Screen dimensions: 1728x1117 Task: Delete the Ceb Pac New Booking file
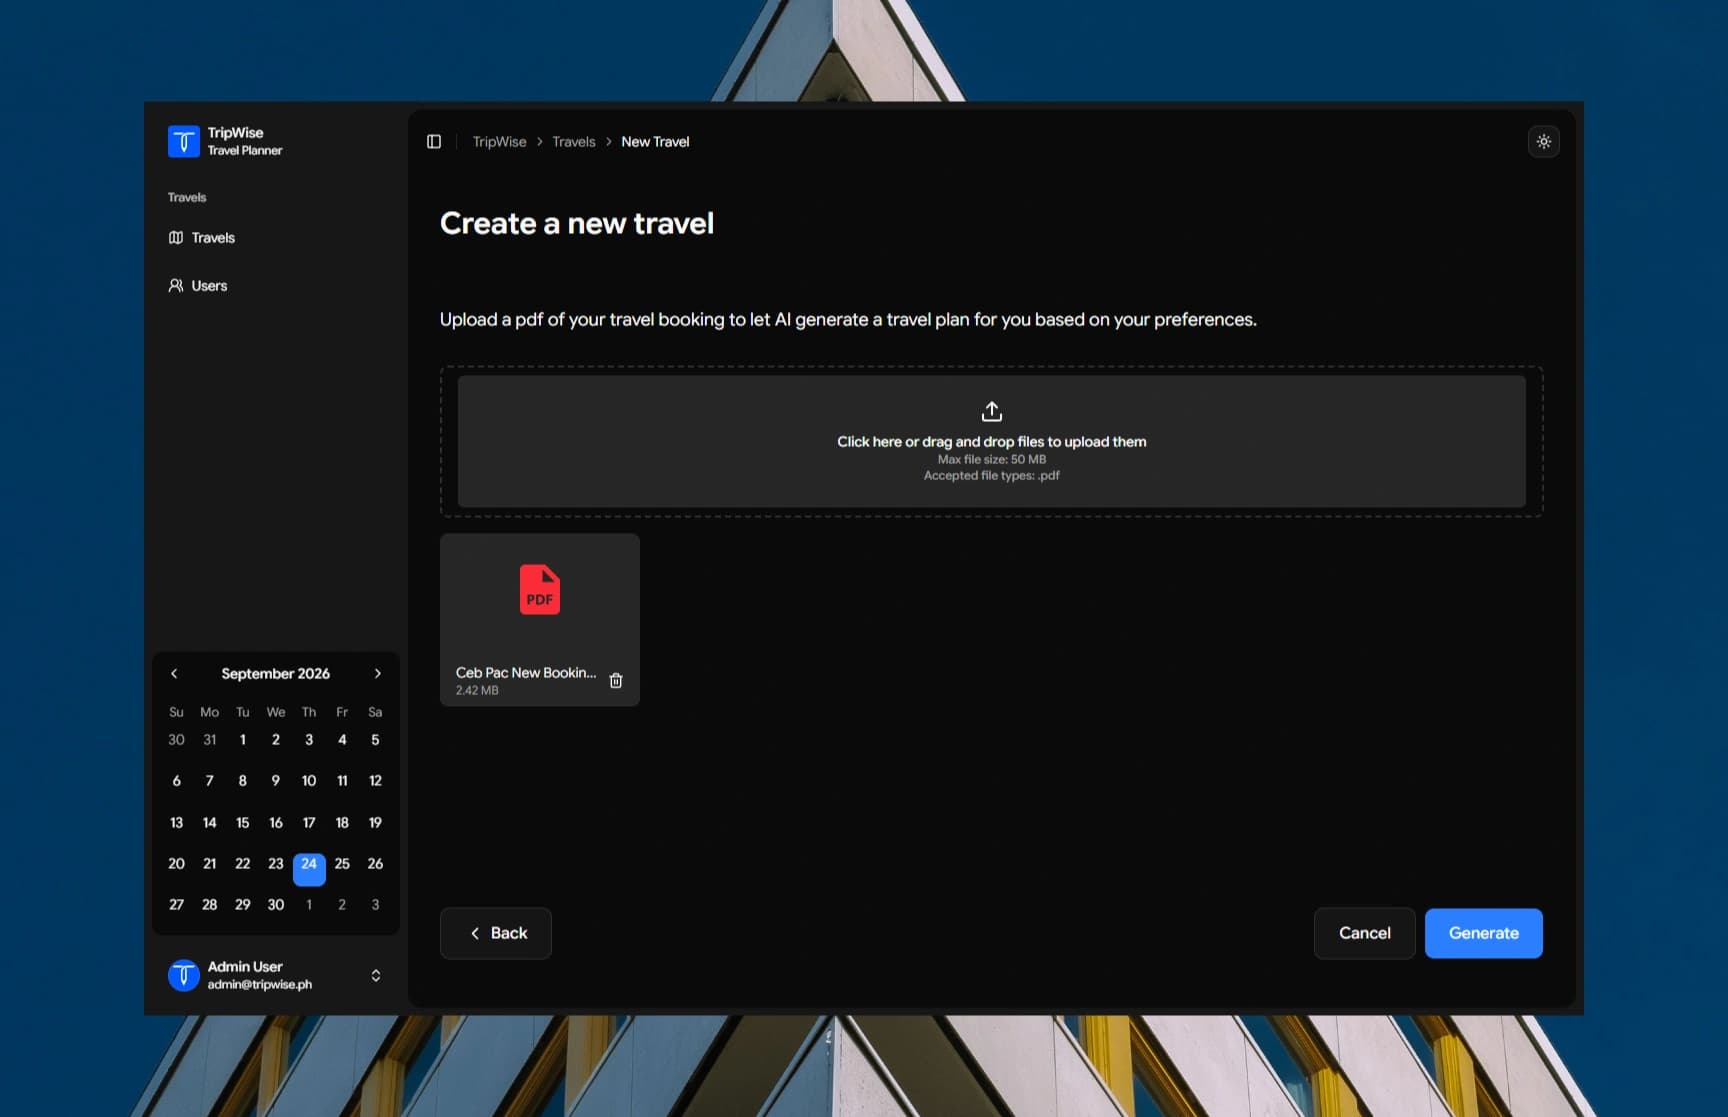coord(616,681)
